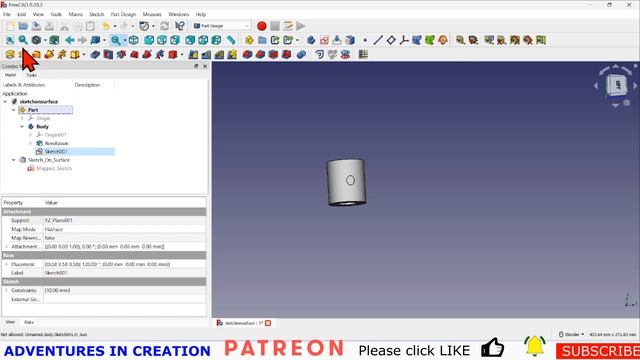Create a new Part container icon

click(249, 40)
